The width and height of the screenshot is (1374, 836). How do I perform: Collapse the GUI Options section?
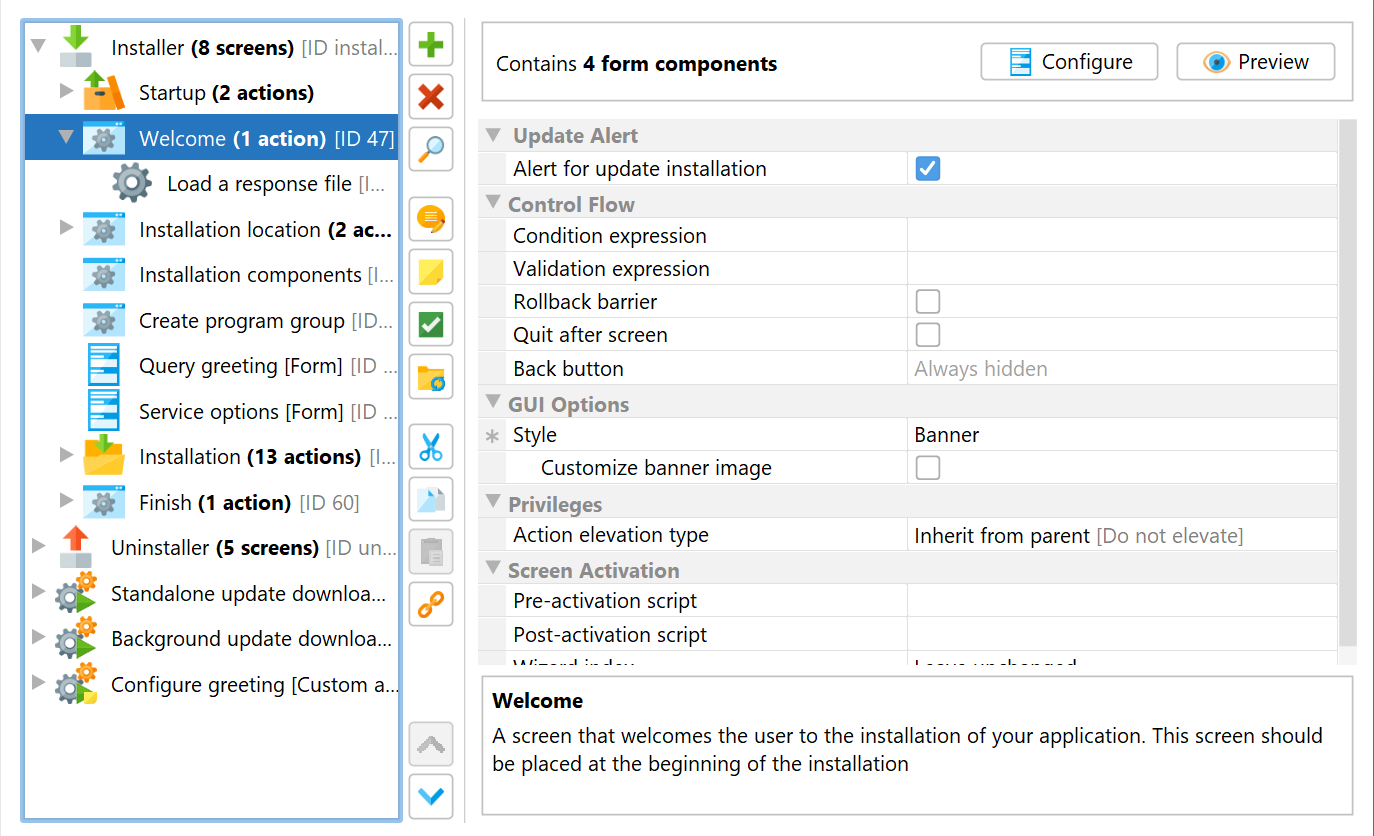[492, 403]
